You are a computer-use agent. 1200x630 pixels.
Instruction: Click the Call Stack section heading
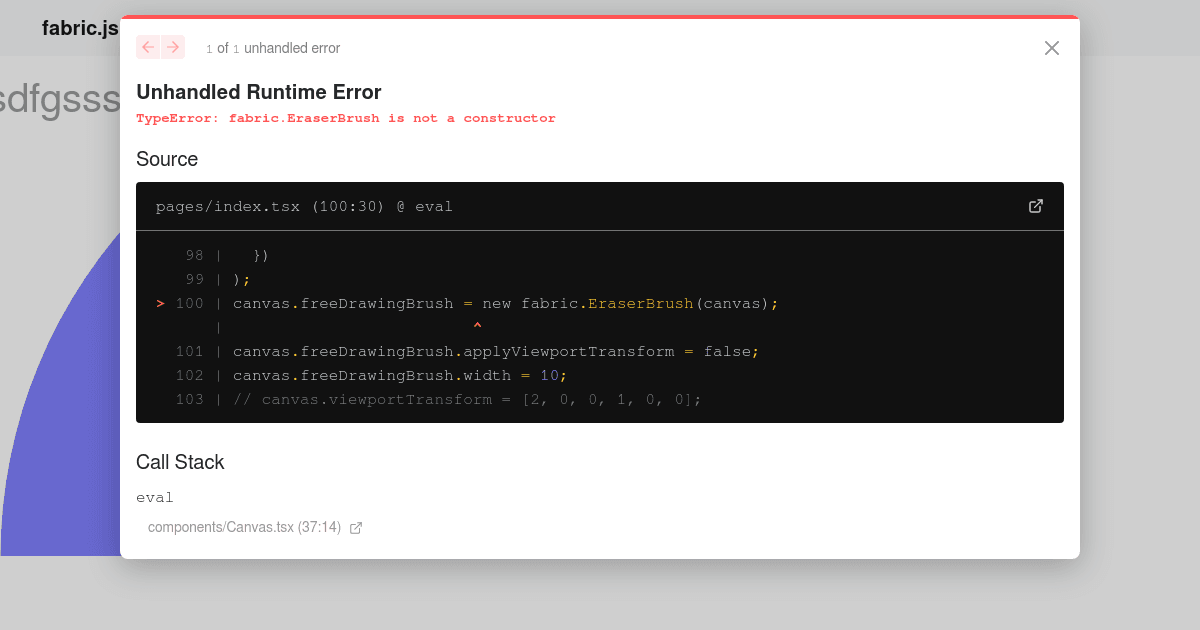[180, 462]
